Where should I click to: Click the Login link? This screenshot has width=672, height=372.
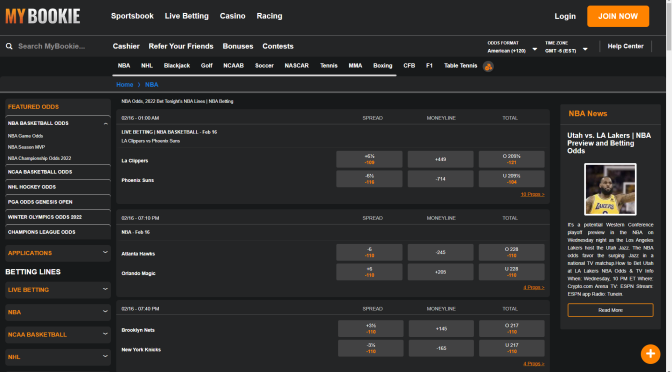(565, 16)
